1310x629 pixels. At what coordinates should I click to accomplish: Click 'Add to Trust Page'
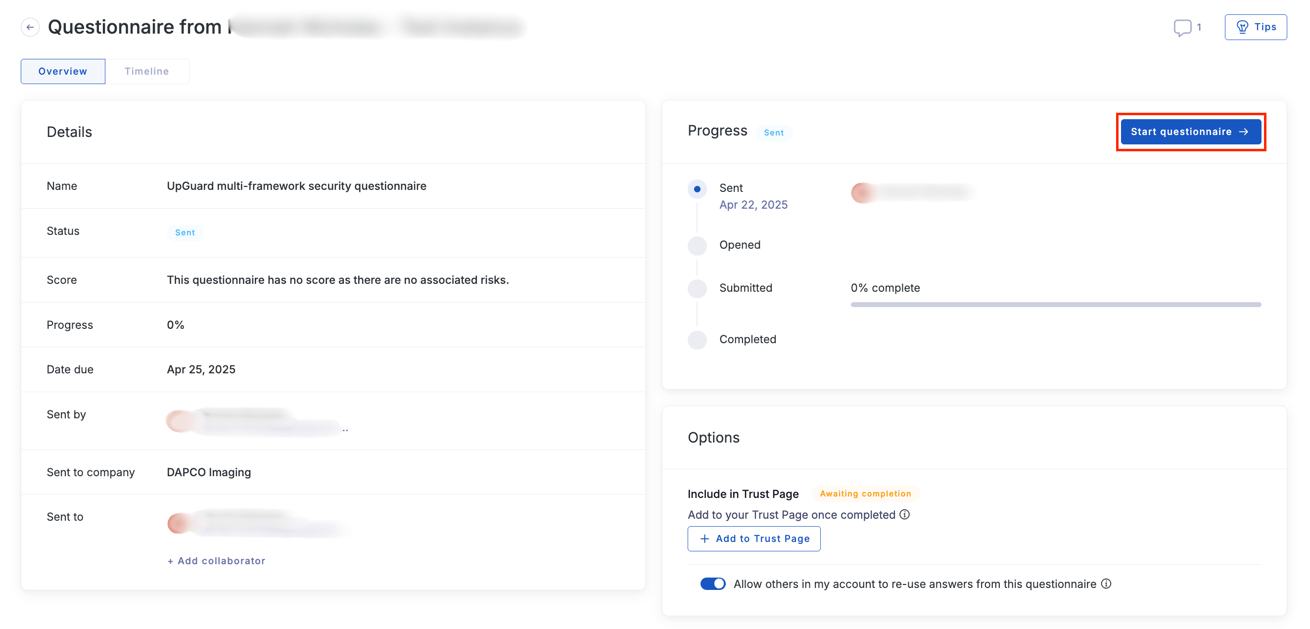pyautogui.click(x=754, y=538)
